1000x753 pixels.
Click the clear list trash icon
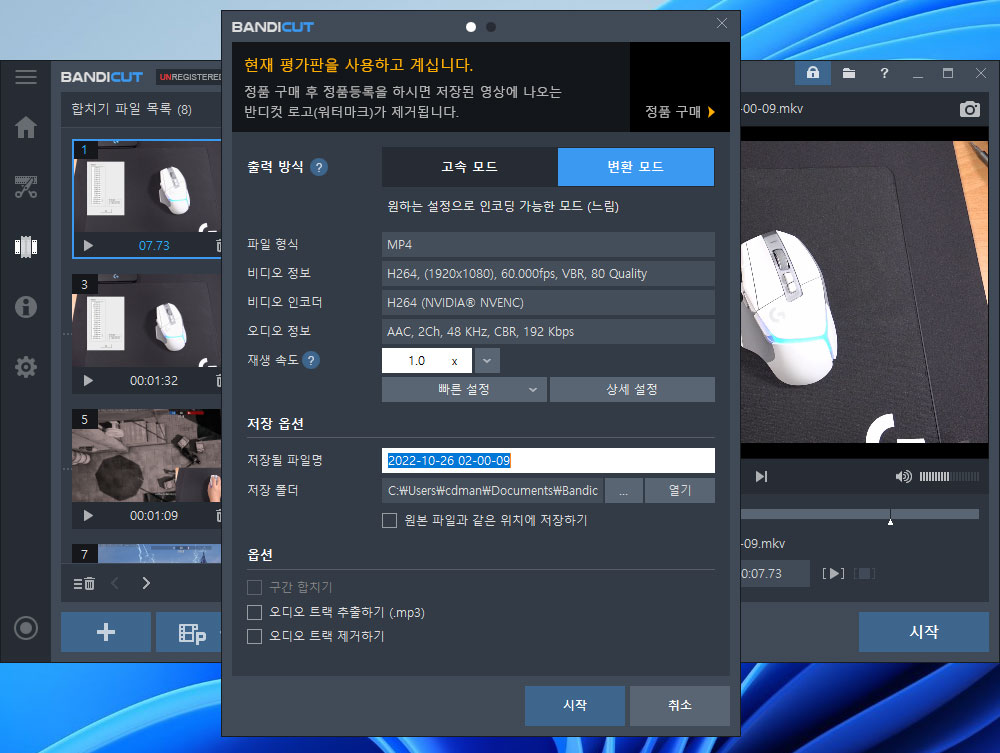point(84,583)
